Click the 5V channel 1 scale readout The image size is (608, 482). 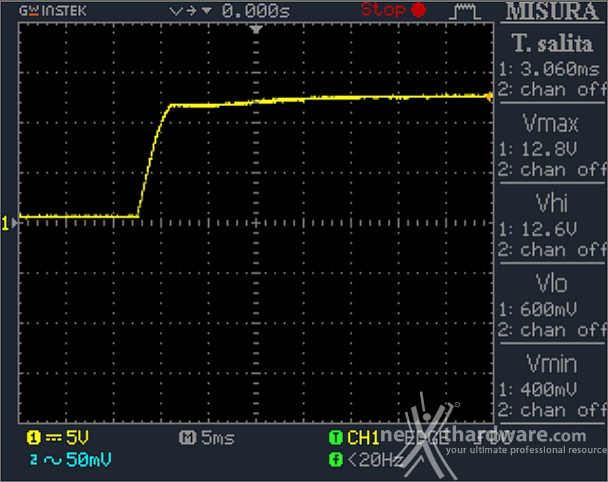point(77,437)
